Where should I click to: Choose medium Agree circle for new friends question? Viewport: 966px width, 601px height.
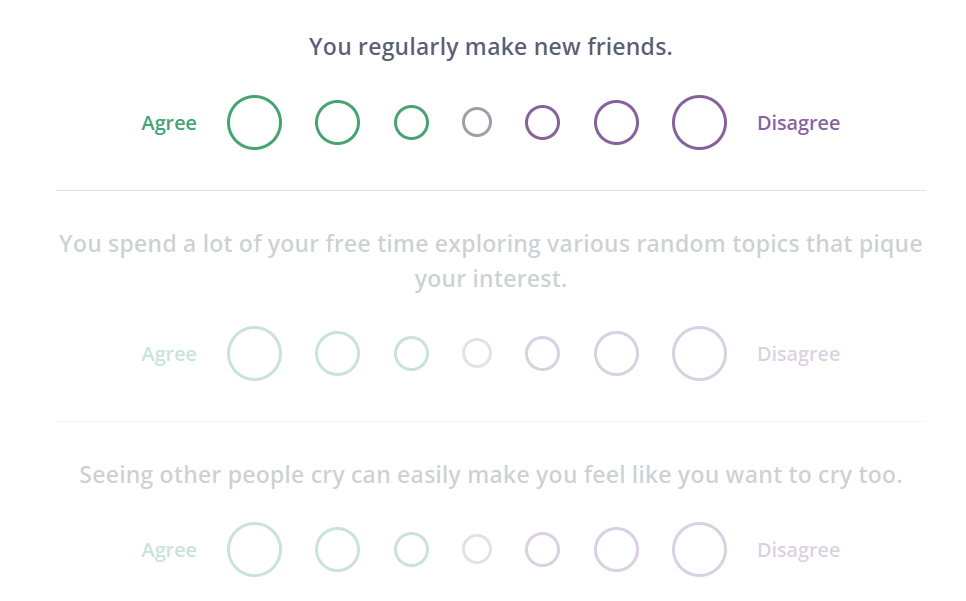(x=337, y=123)
